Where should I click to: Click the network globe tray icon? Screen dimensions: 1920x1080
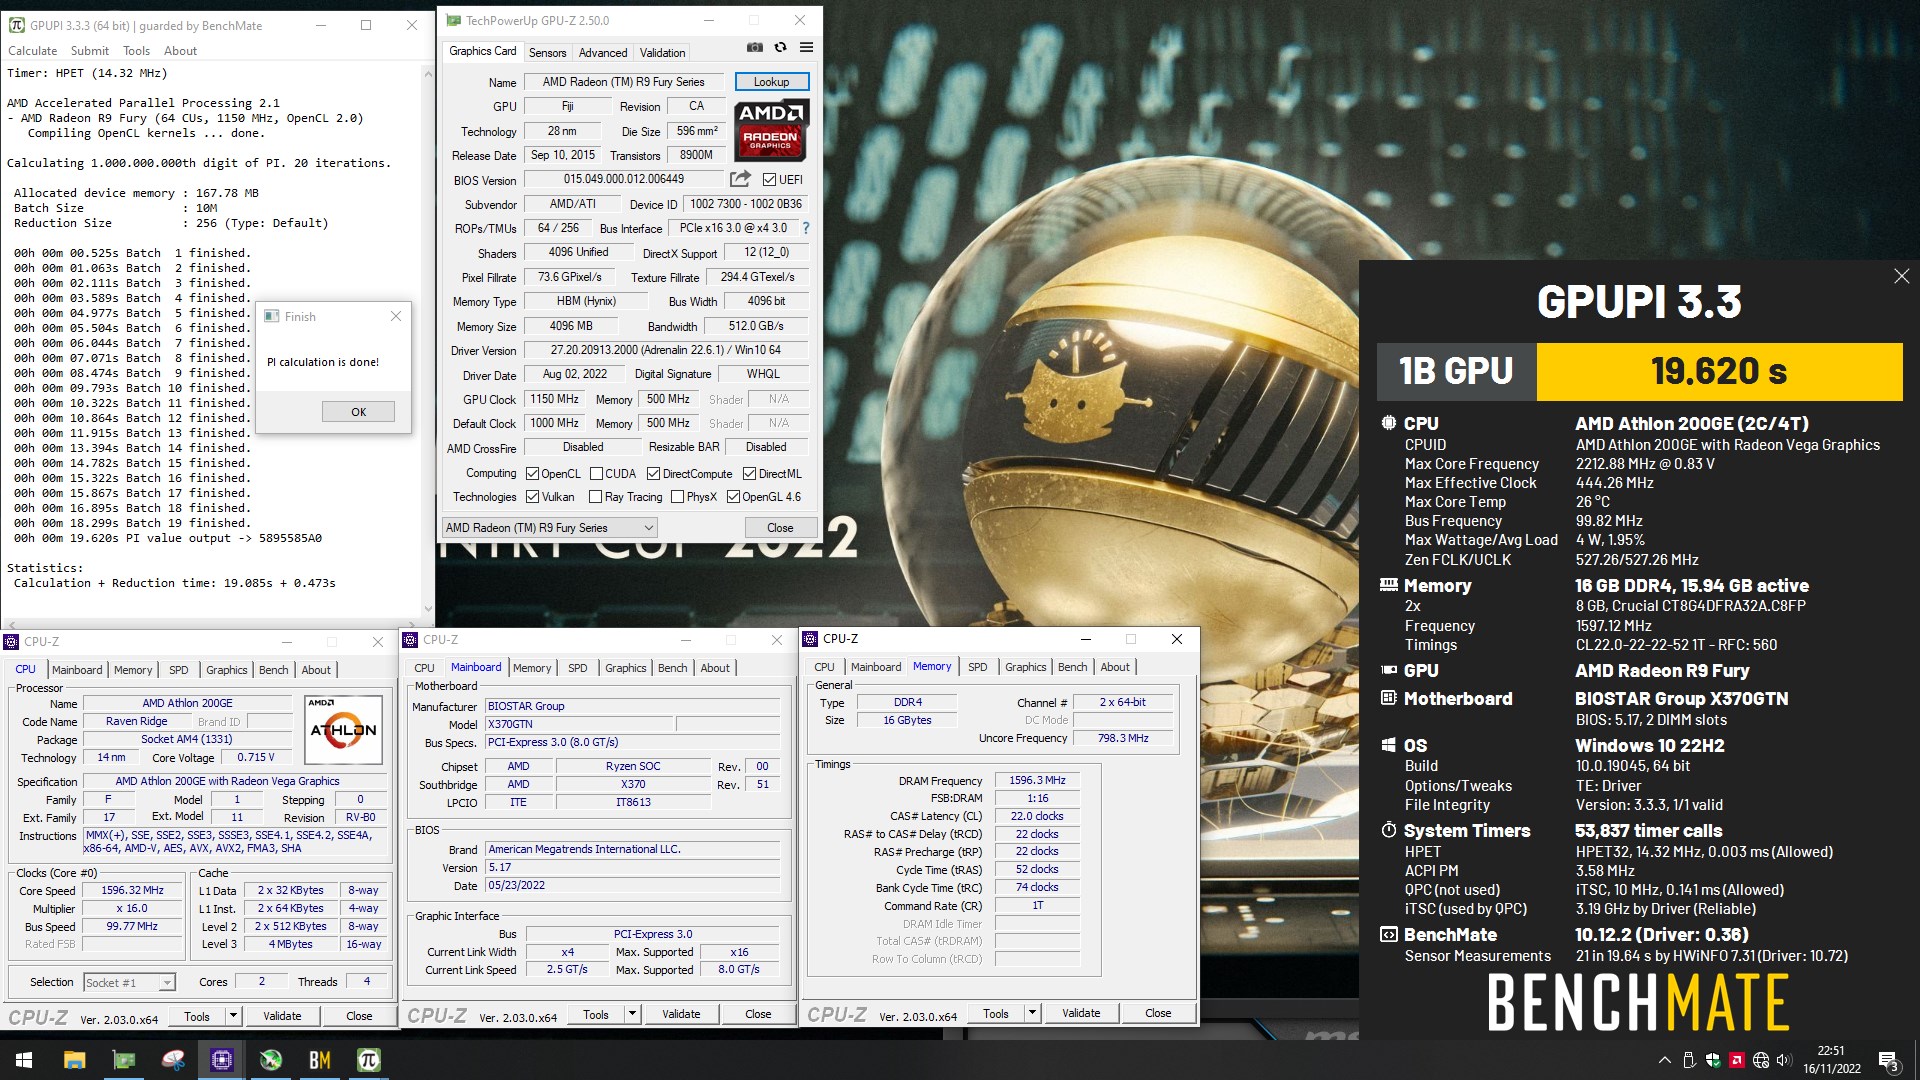click(x=1761, y=1060)
